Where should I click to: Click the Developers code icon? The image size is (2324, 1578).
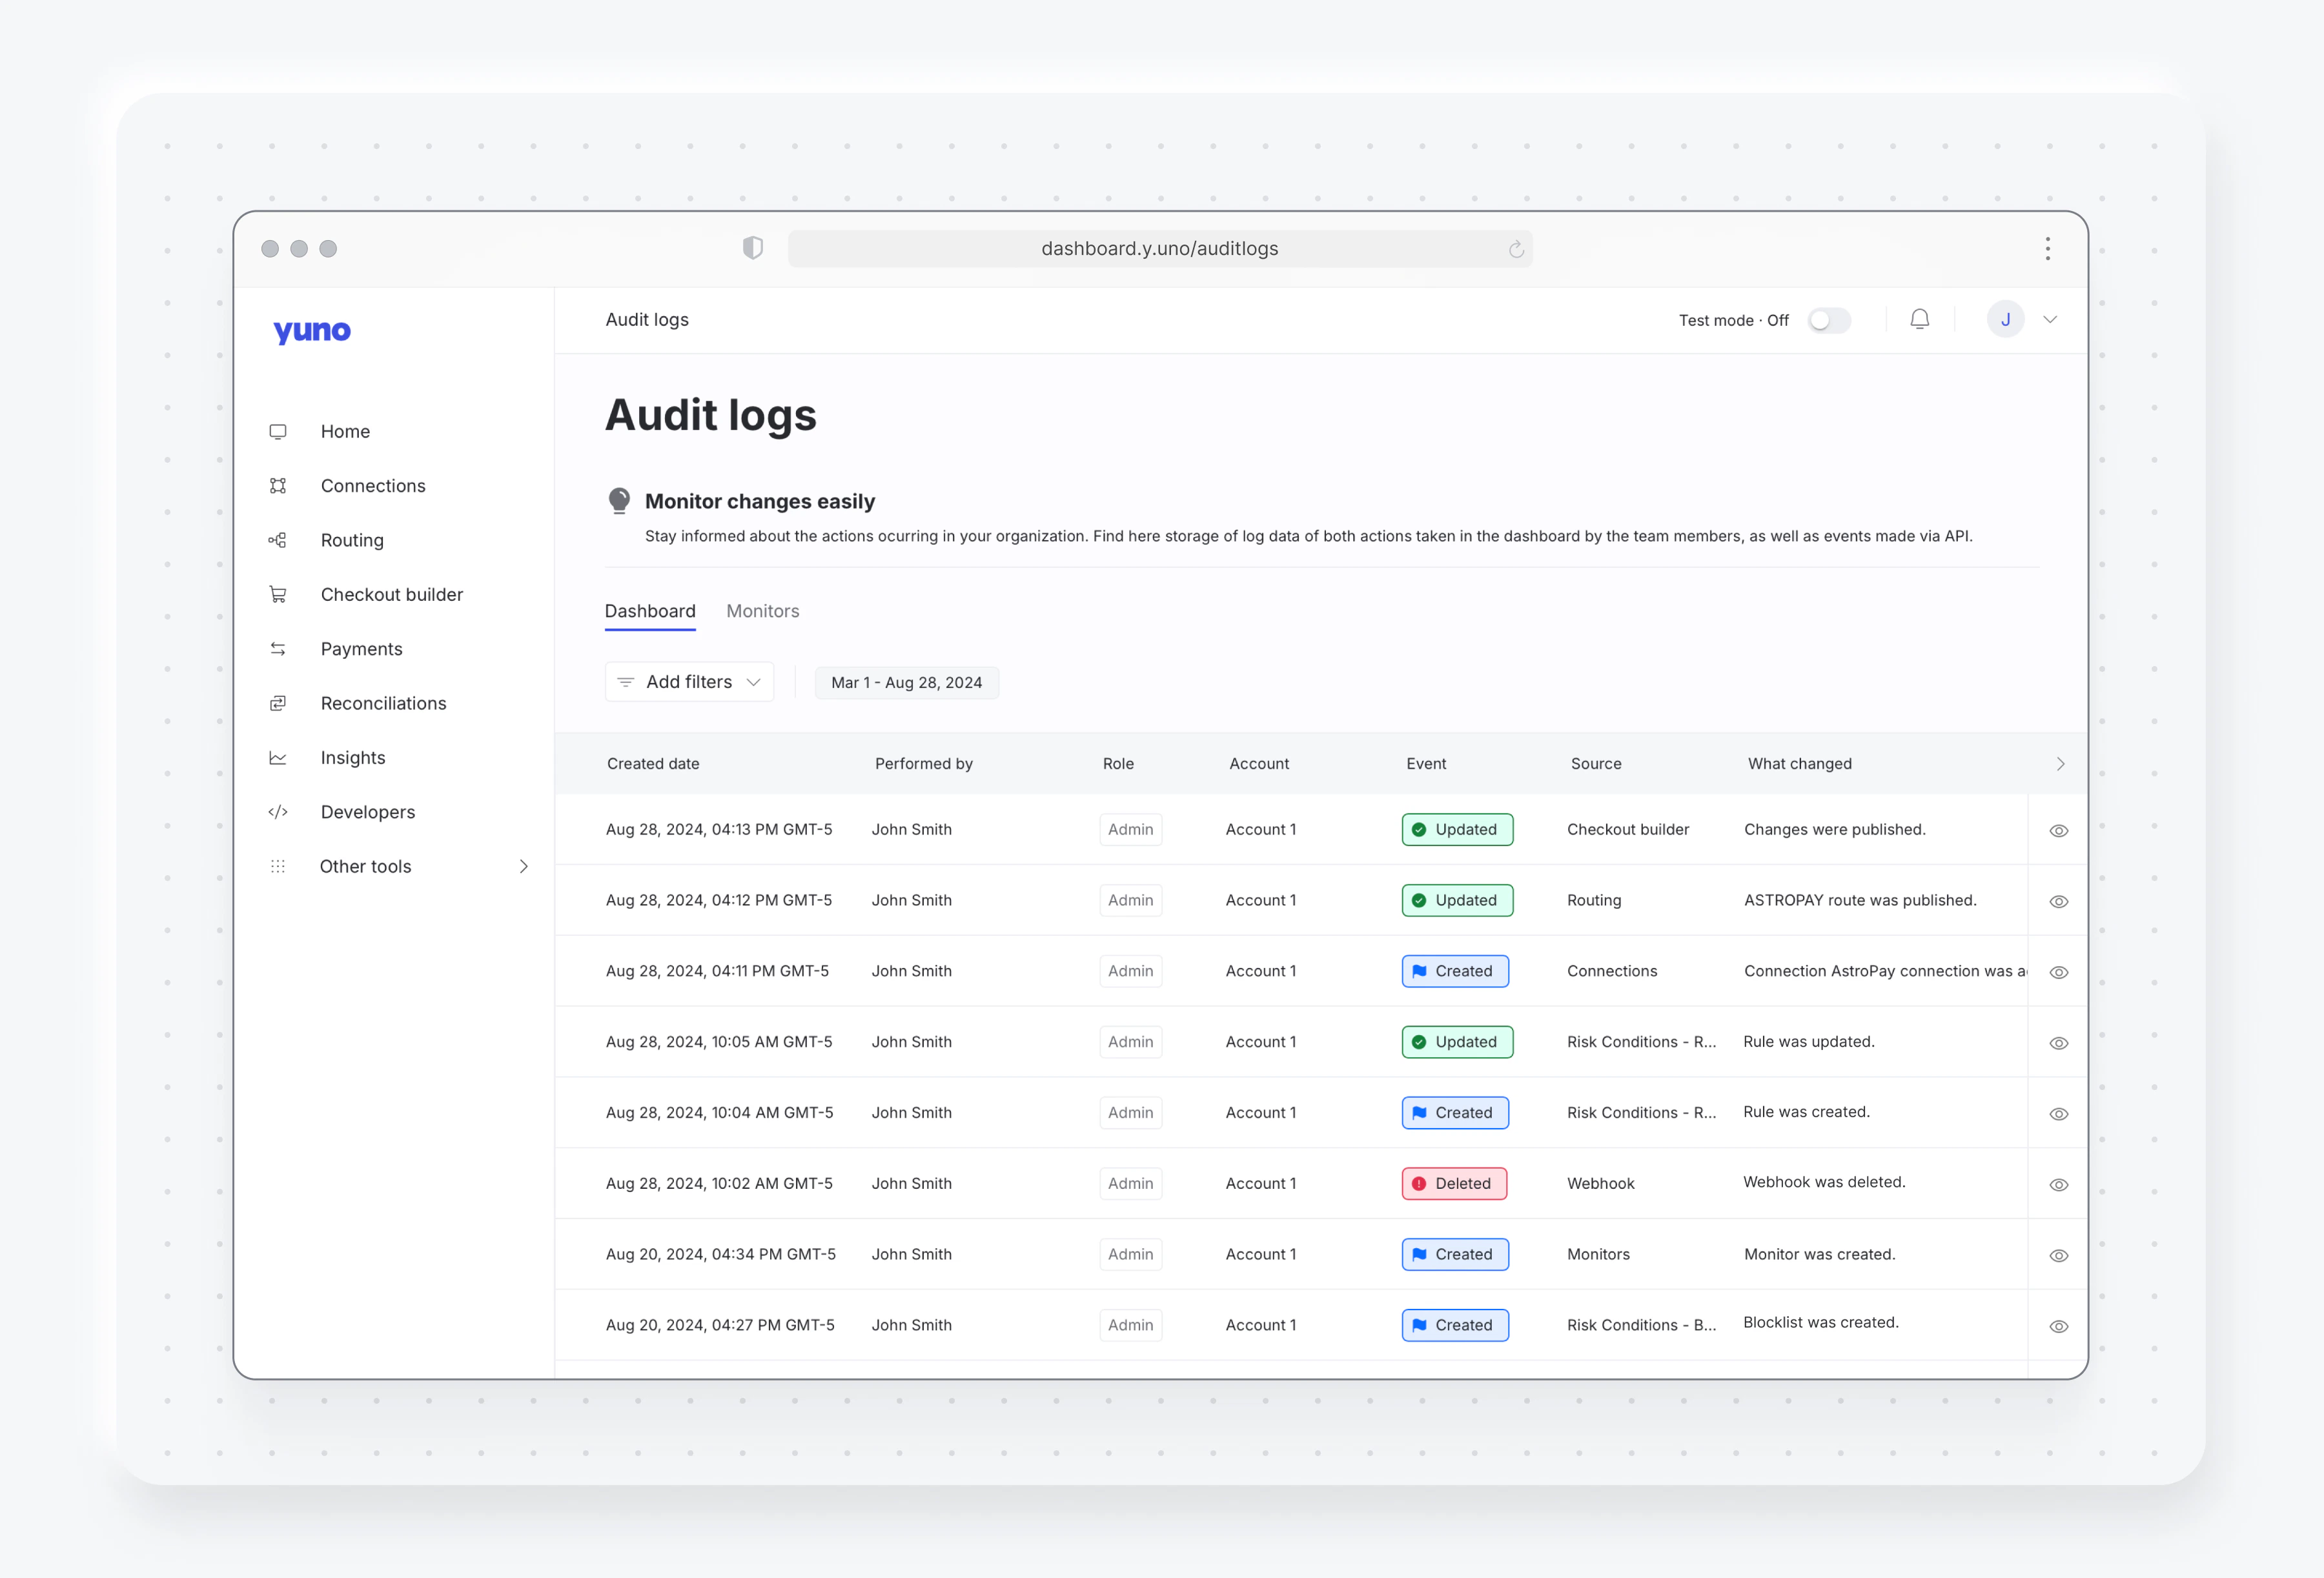tap(278, 812)
